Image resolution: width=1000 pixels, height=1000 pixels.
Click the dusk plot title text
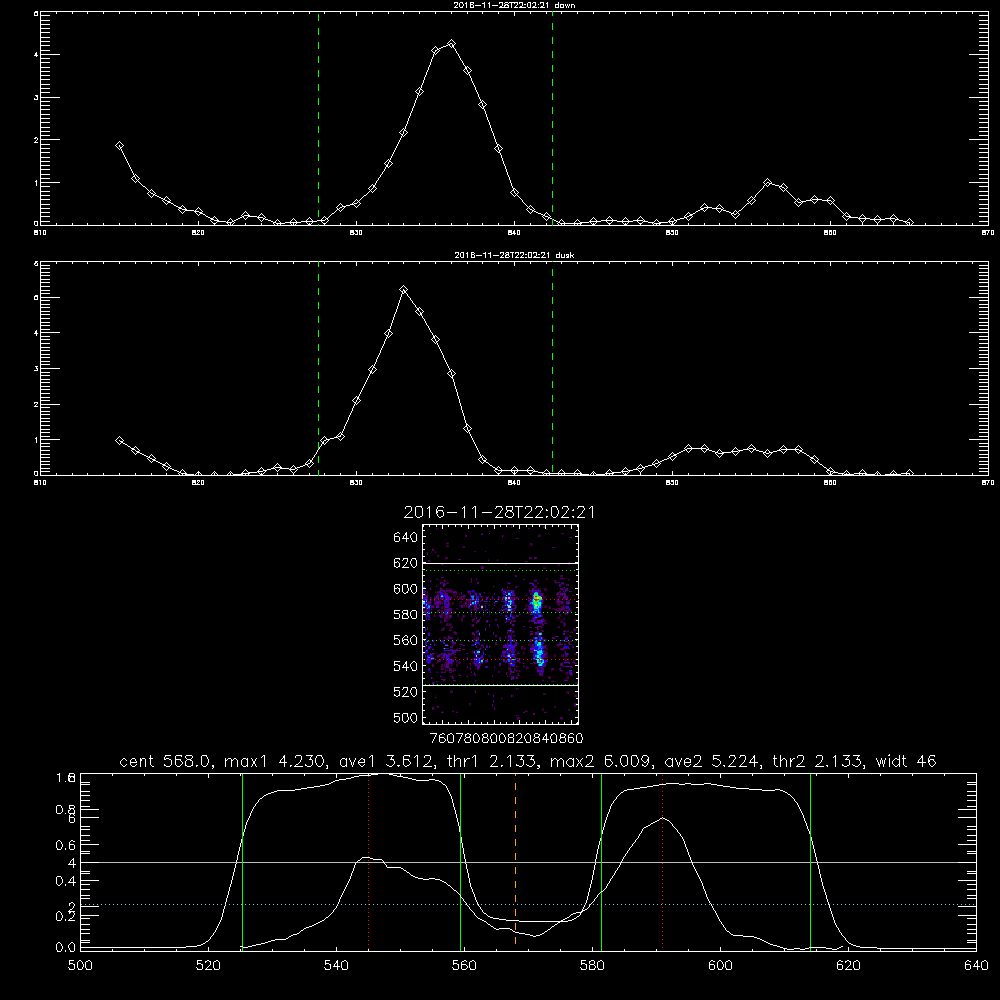[514, 255]
